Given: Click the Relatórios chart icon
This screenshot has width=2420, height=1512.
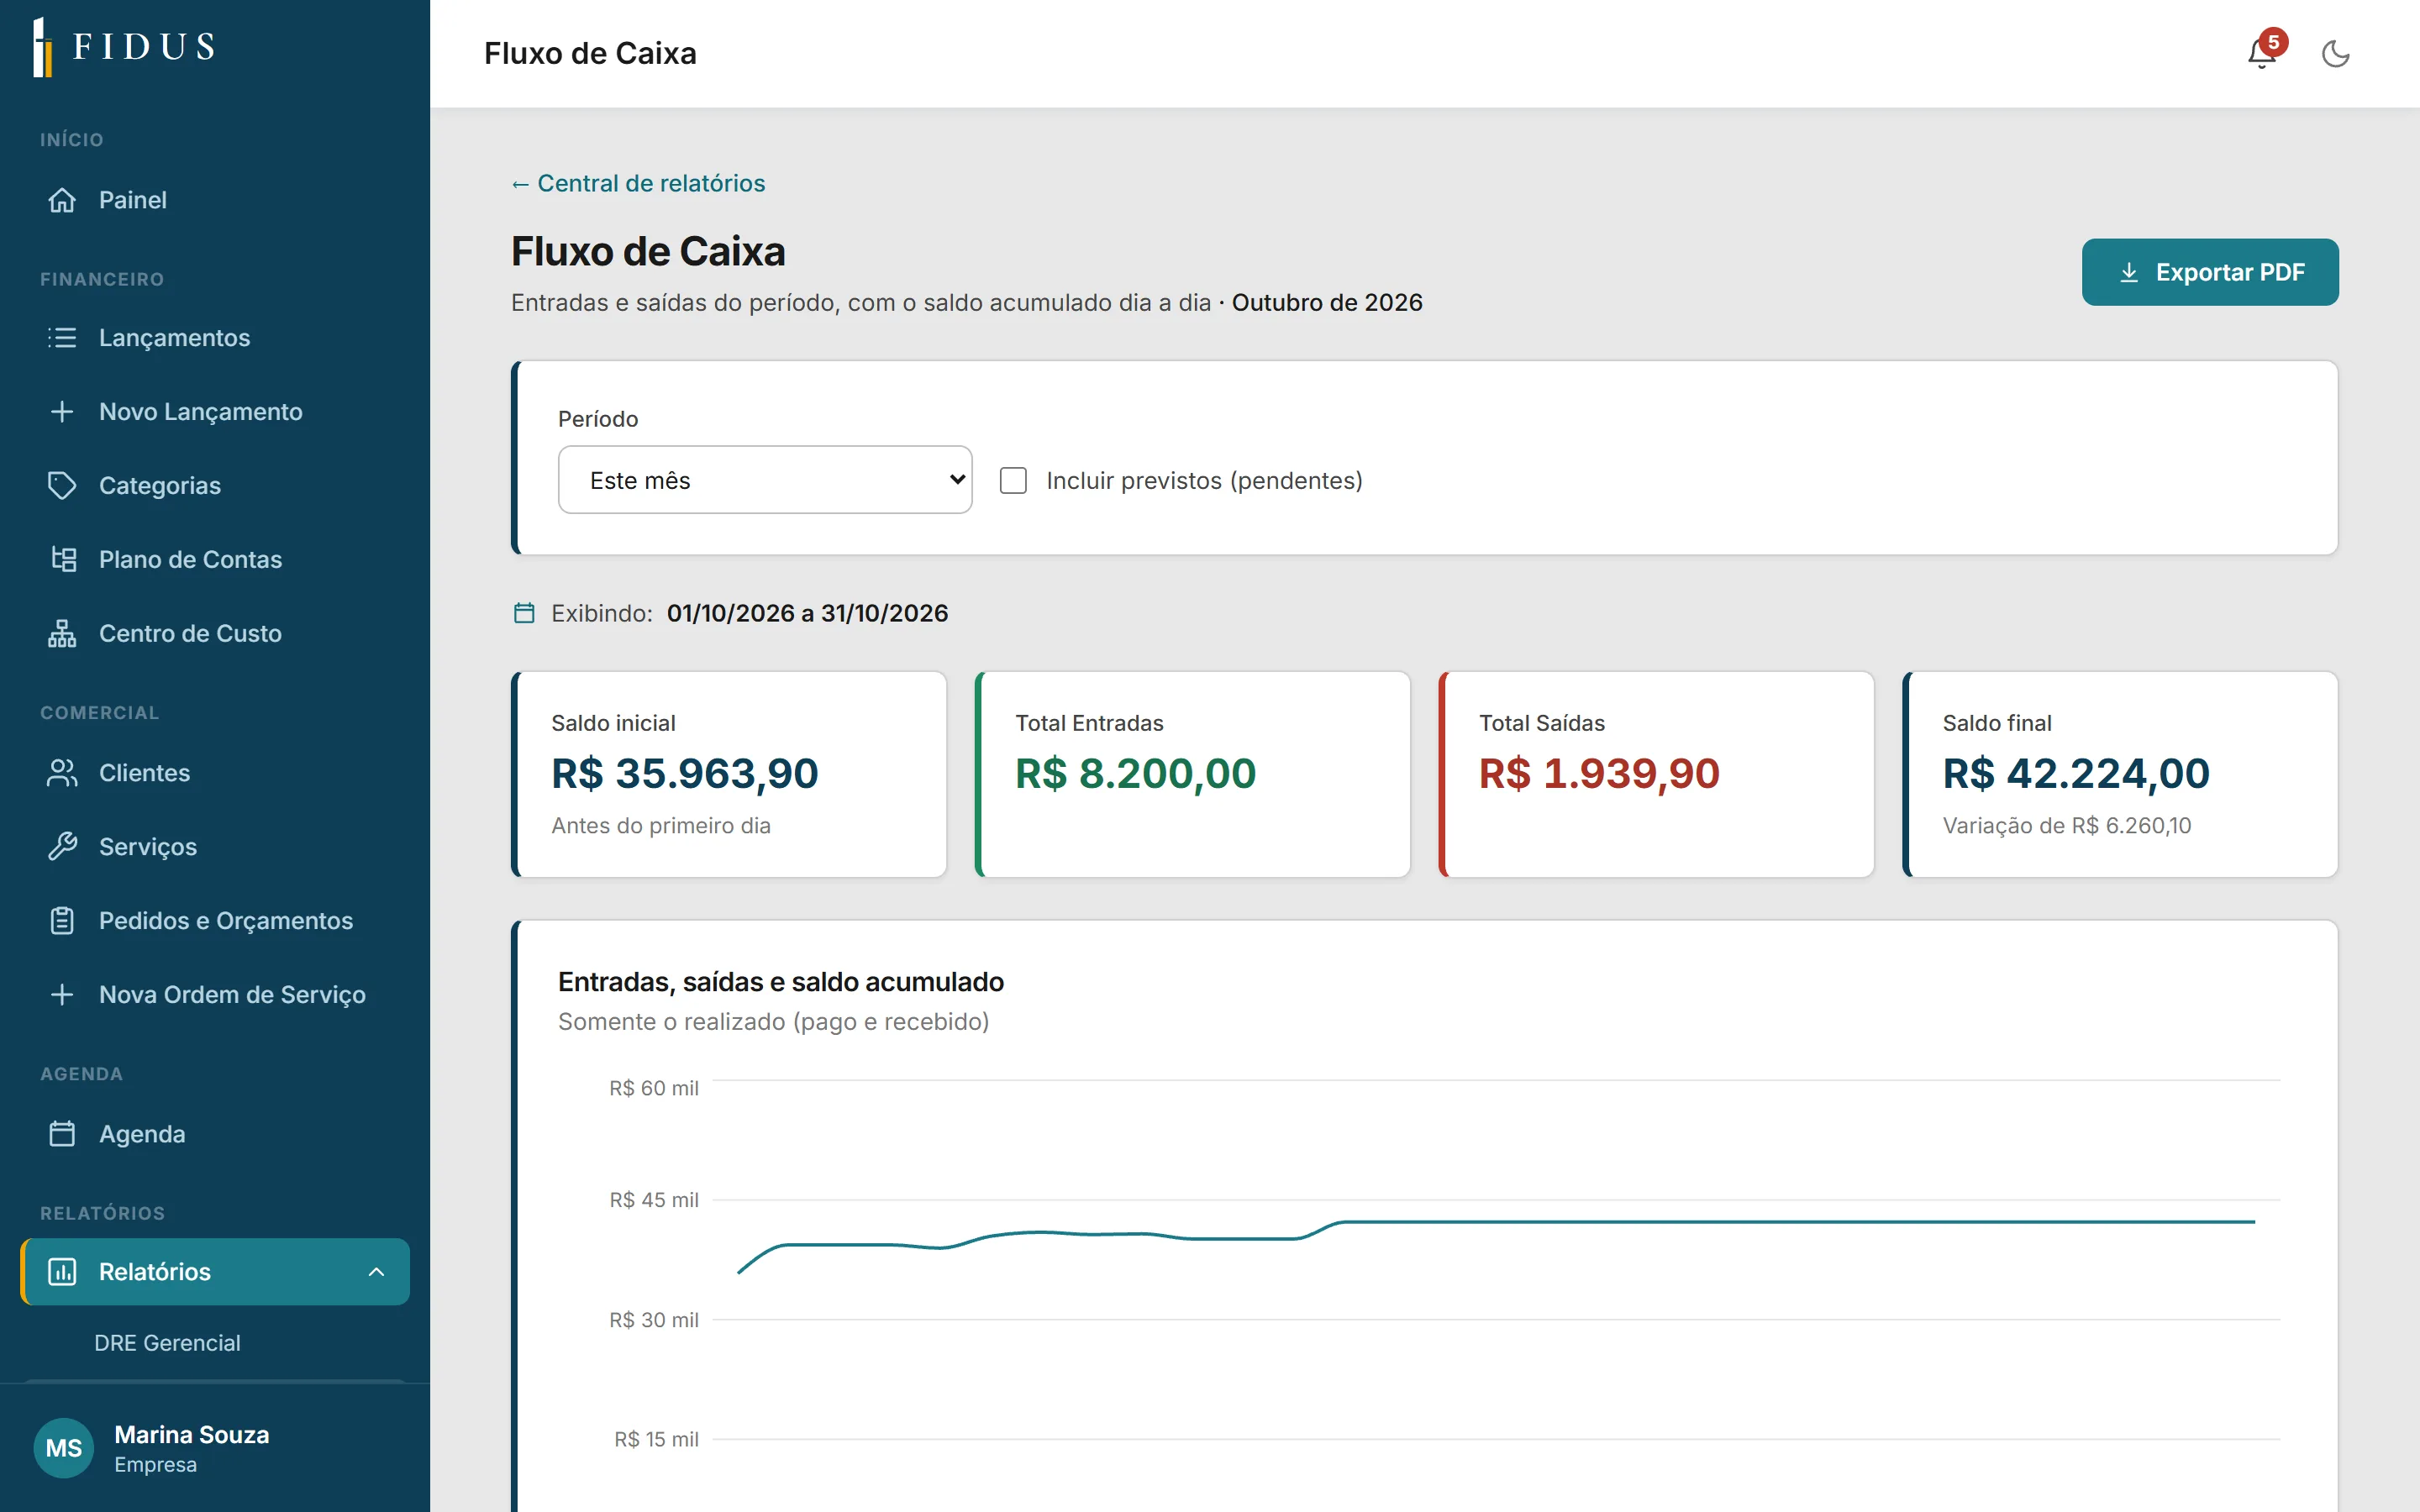Looking at the screenshot, I should click(62, 1272).
